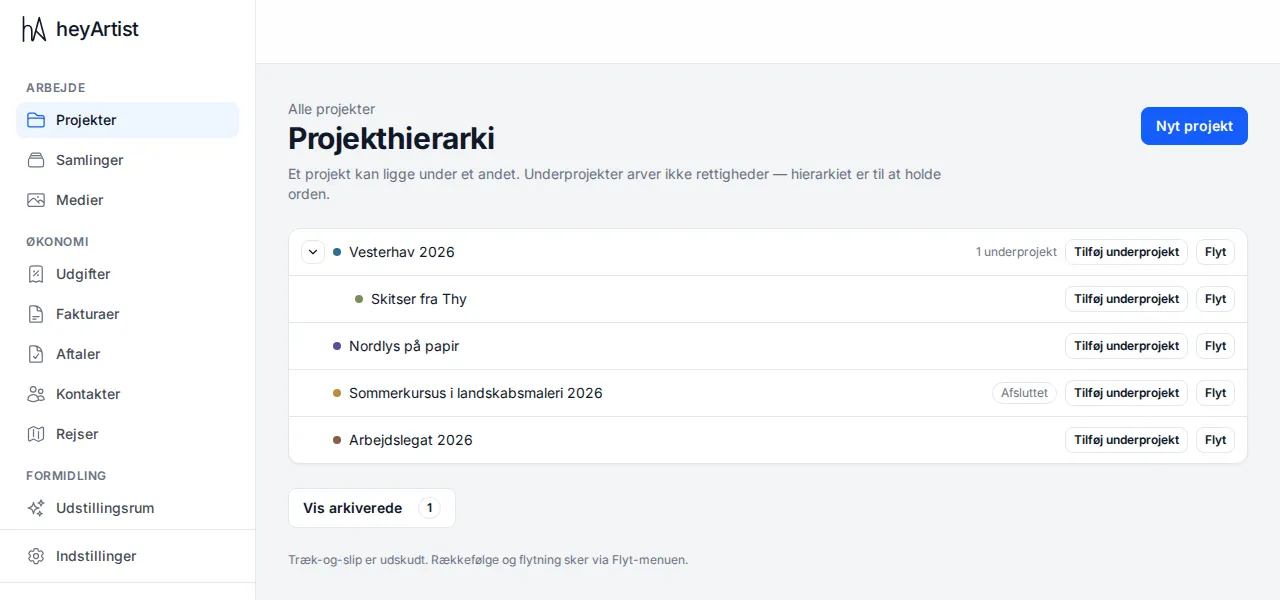Show archived projects with Vis arkiverede

[x=372, y=508]
